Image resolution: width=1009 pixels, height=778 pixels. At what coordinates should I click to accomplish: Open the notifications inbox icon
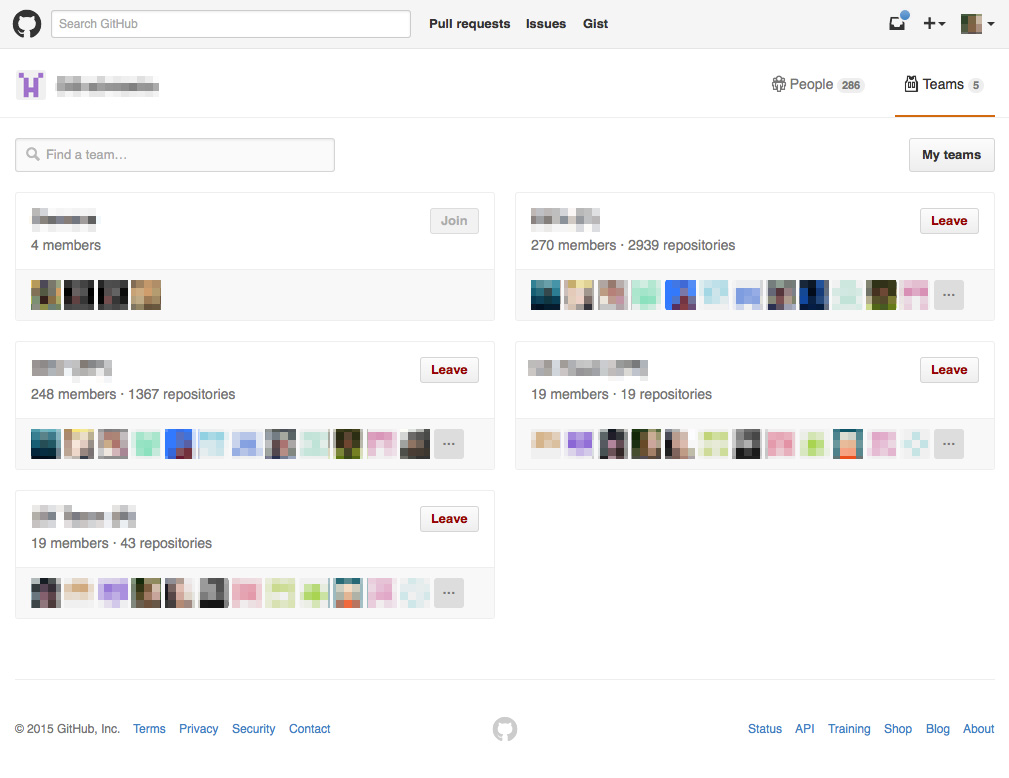pos(897,24)
